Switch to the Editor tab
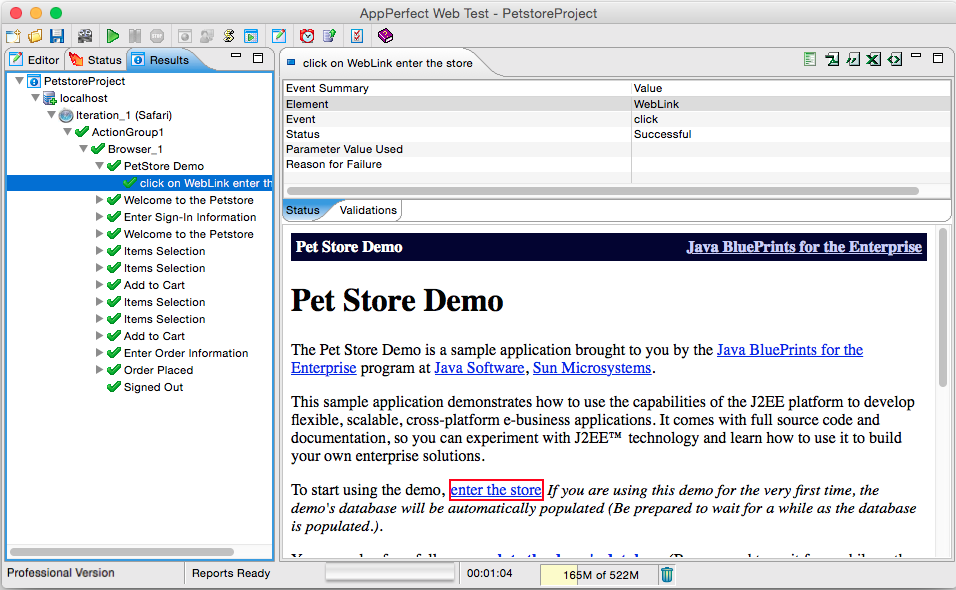The height and width of the screenshot is (590, 956). coord(34,60)
